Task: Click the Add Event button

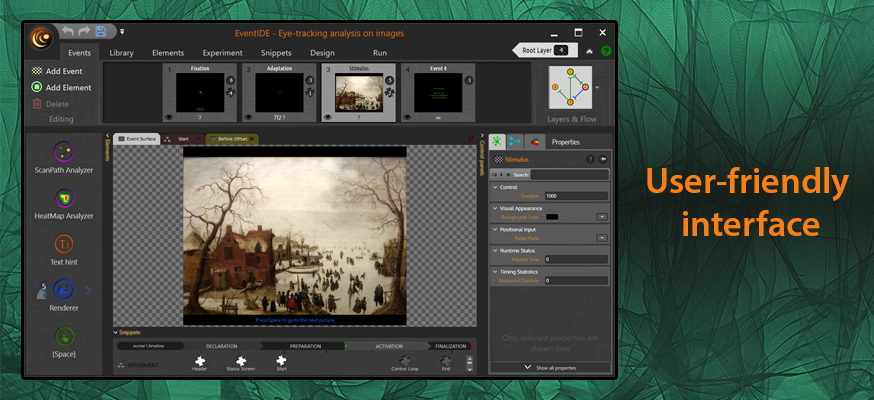Action: coord(57,71)
